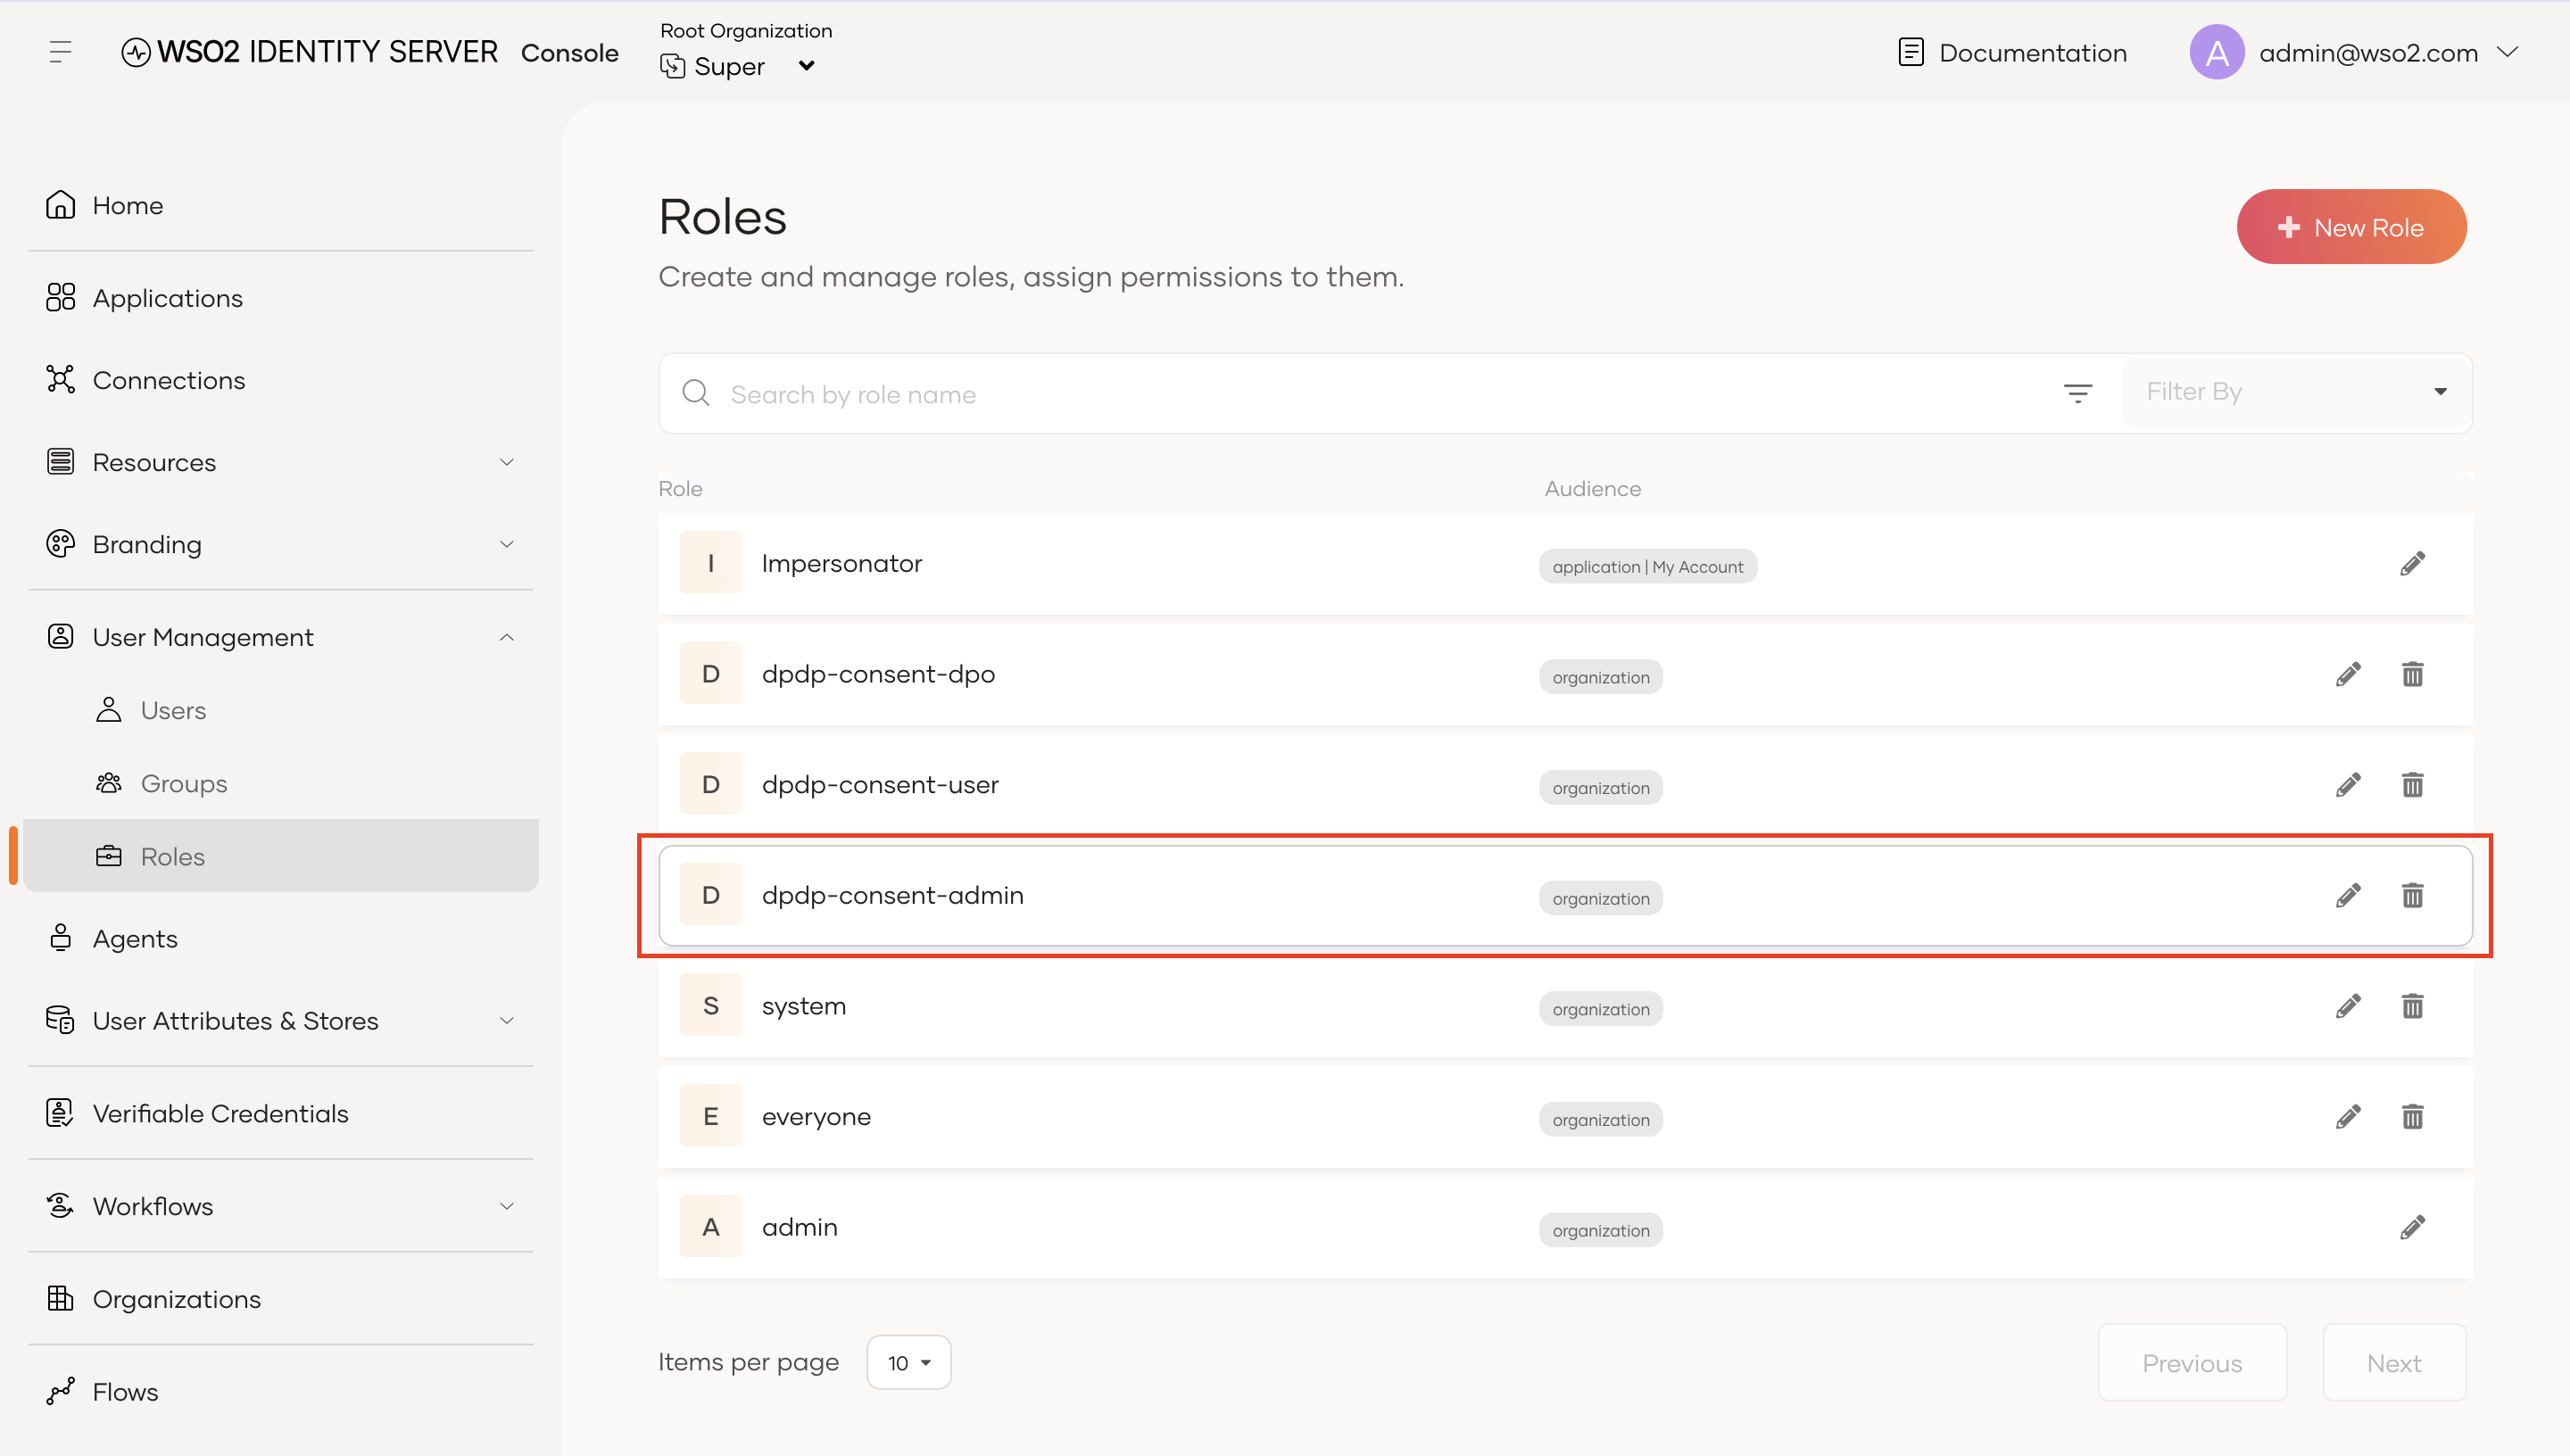Edit the dpdp-consent-admin role
Viewport: 2570px width, 1456px height.
(x=2348, y=896)
